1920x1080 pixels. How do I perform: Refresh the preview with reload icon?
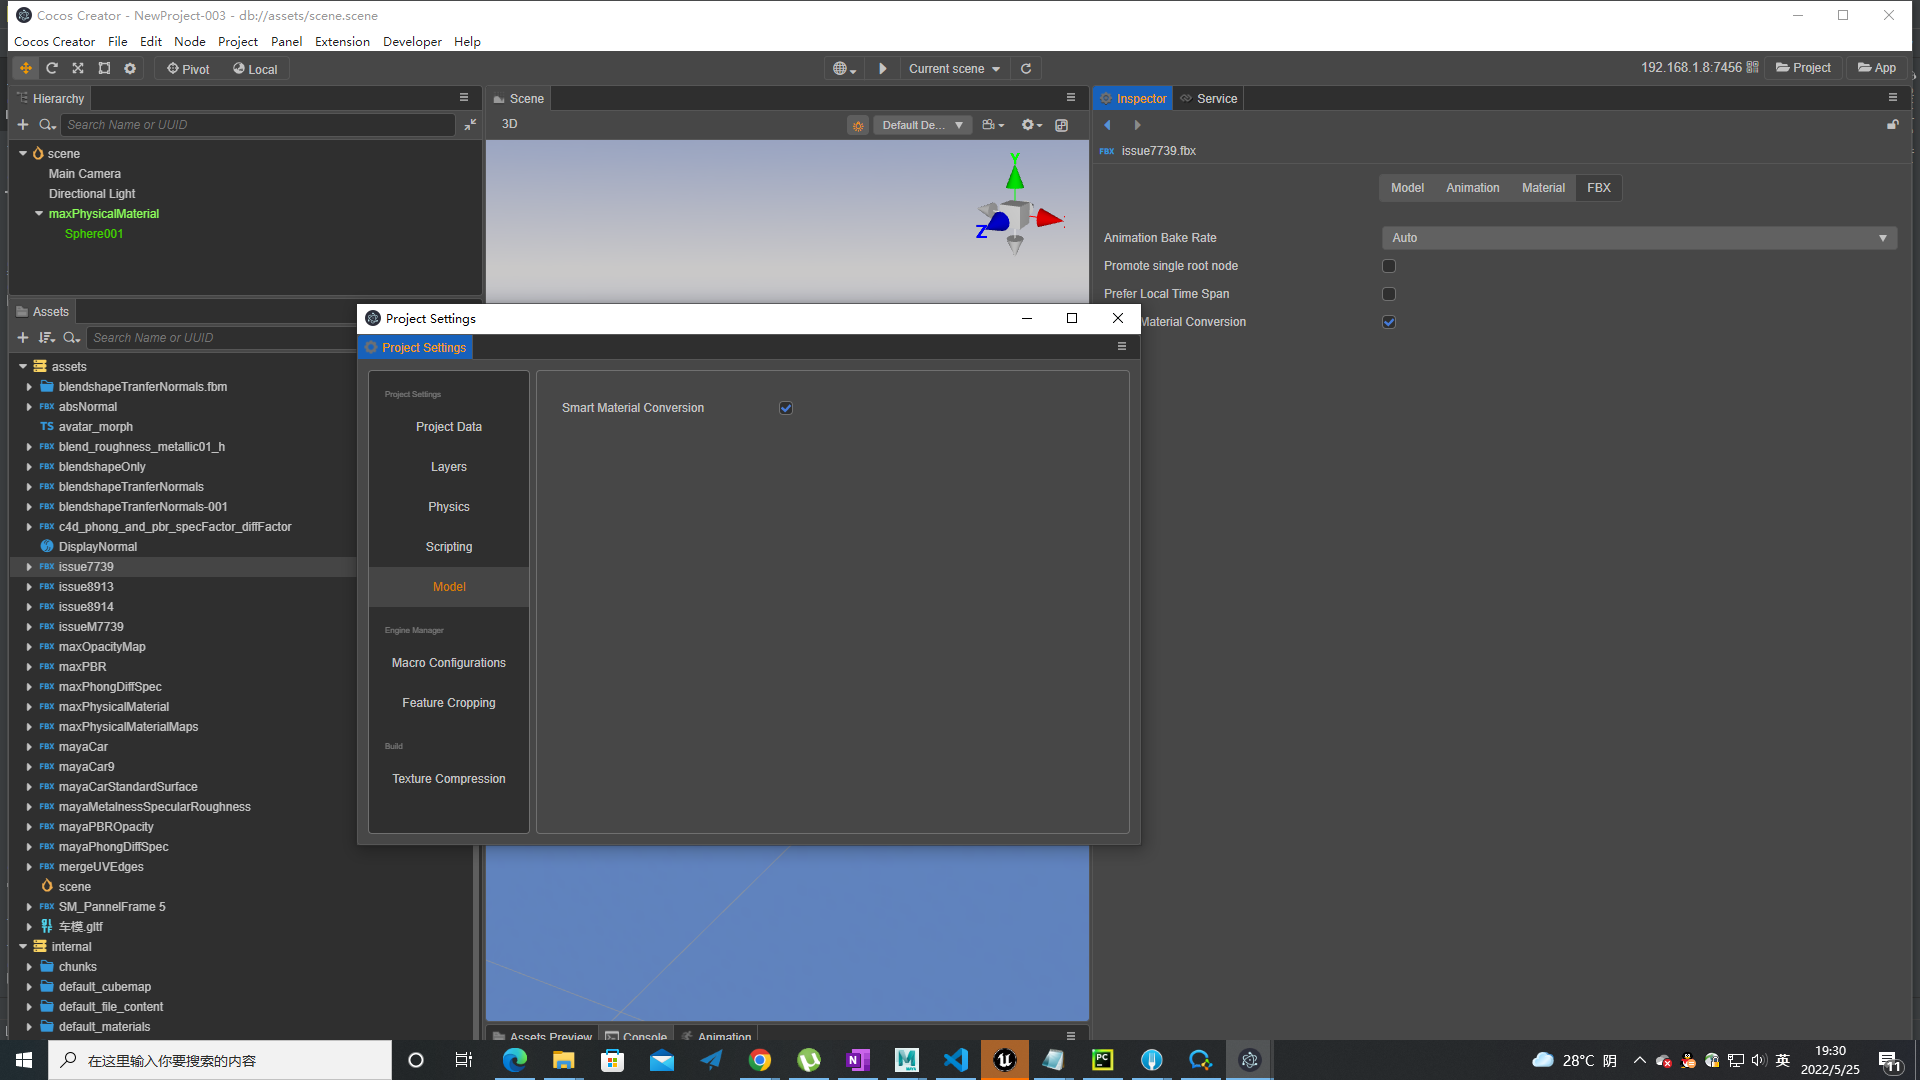(x=1026, y=69)
